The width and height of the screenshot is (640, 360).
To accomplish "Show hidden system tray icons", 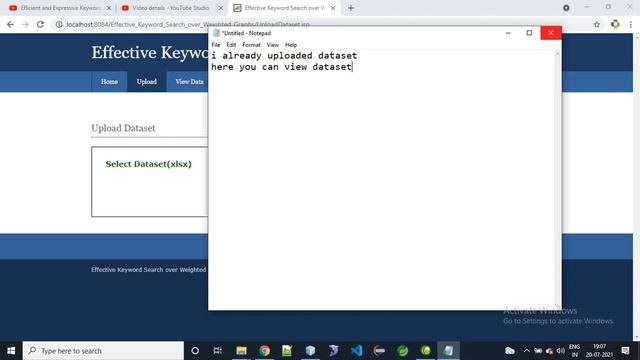I will [527, 351].
